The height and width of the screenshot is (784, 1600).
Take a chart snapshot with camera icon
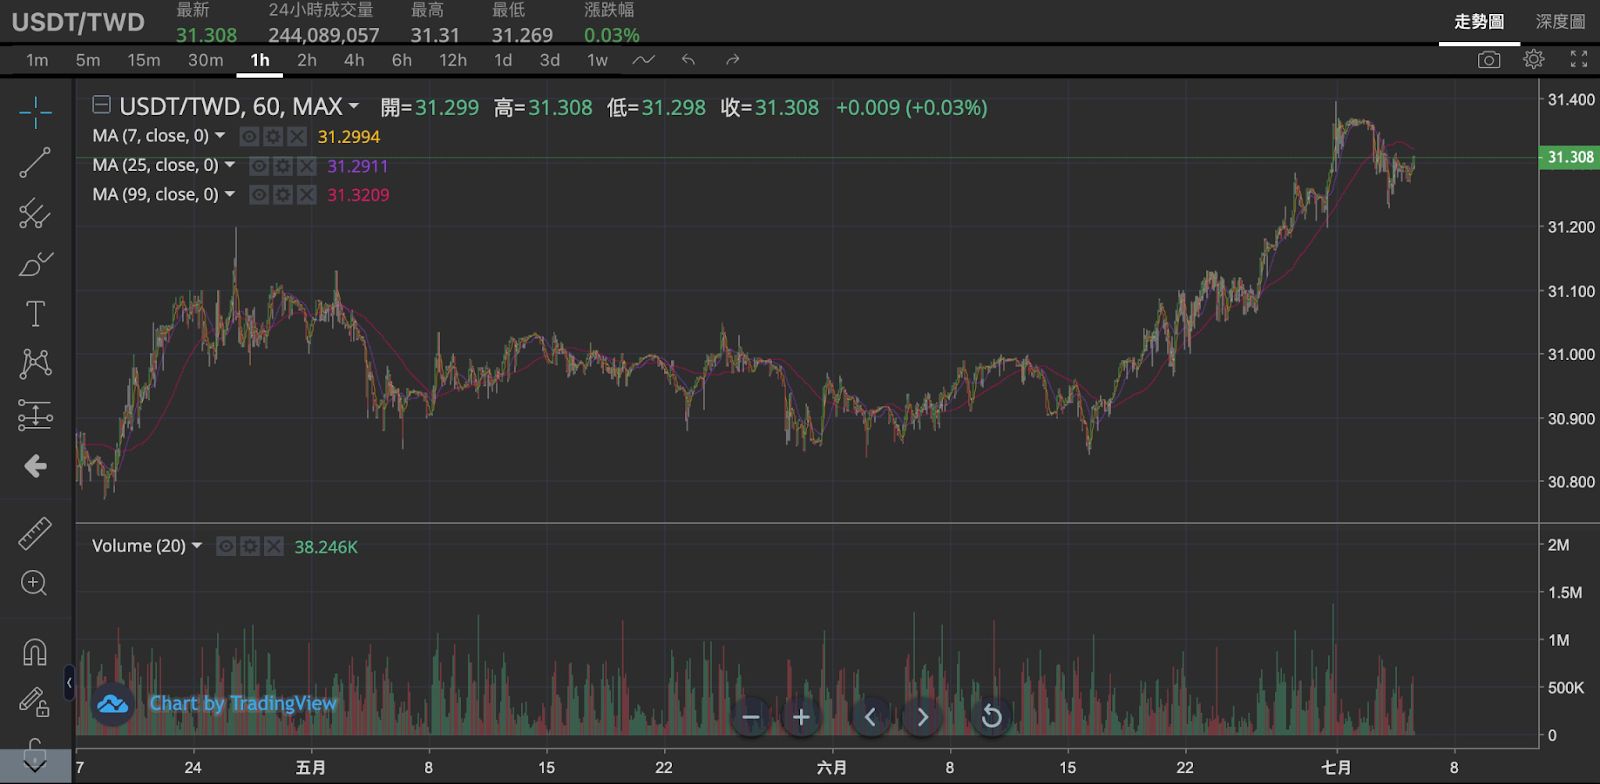(1489, 60)
